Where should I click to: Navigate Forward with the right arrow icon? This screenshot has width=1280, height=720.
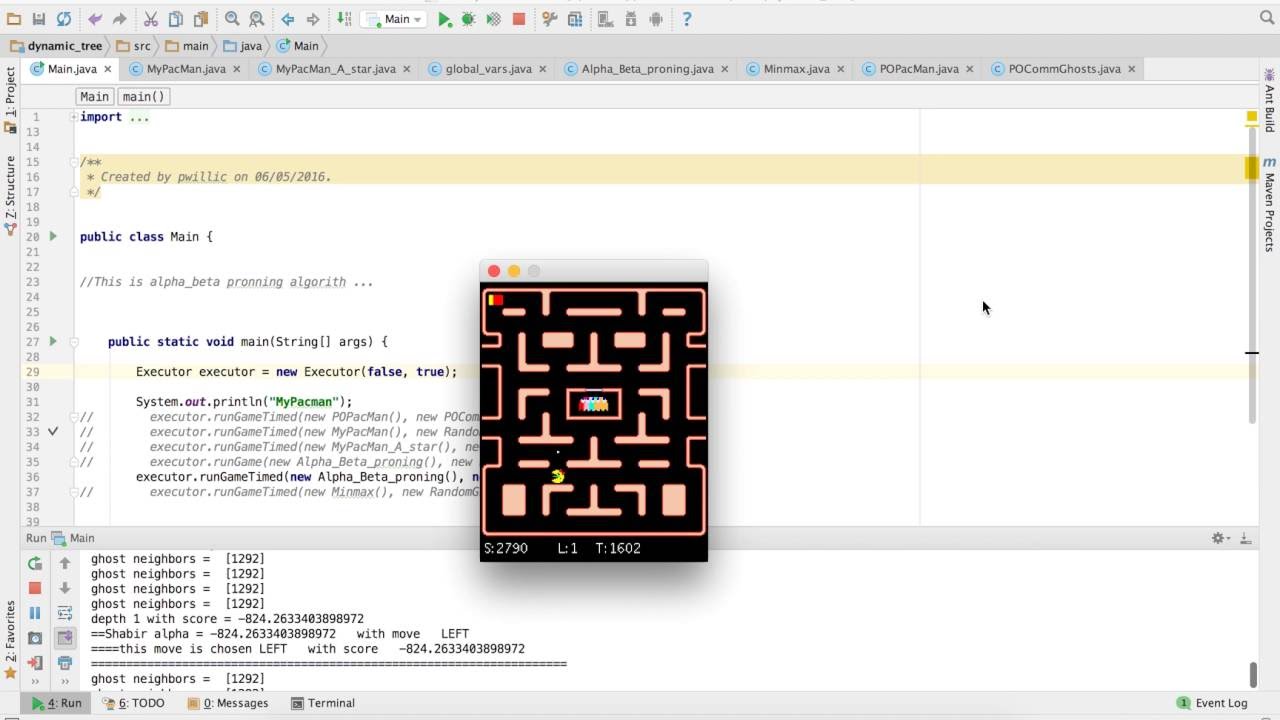(313, 19)
